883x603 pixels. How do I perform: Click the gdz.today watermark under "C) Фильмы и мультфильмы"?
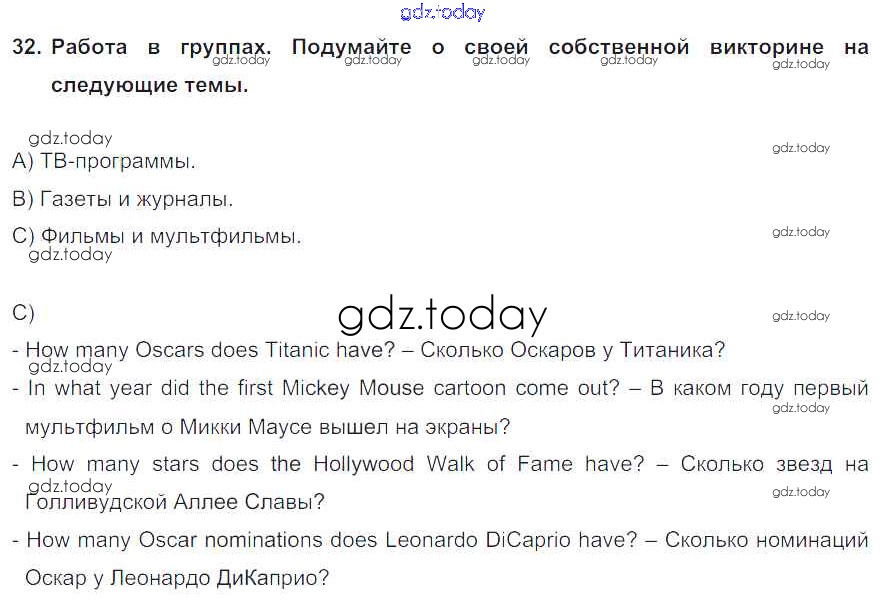point(70,255)
